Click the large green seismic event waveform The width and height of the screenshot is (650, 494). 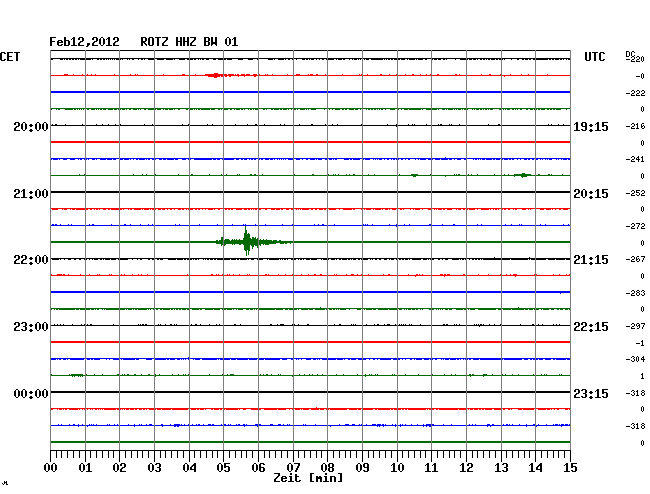point(254,241)
